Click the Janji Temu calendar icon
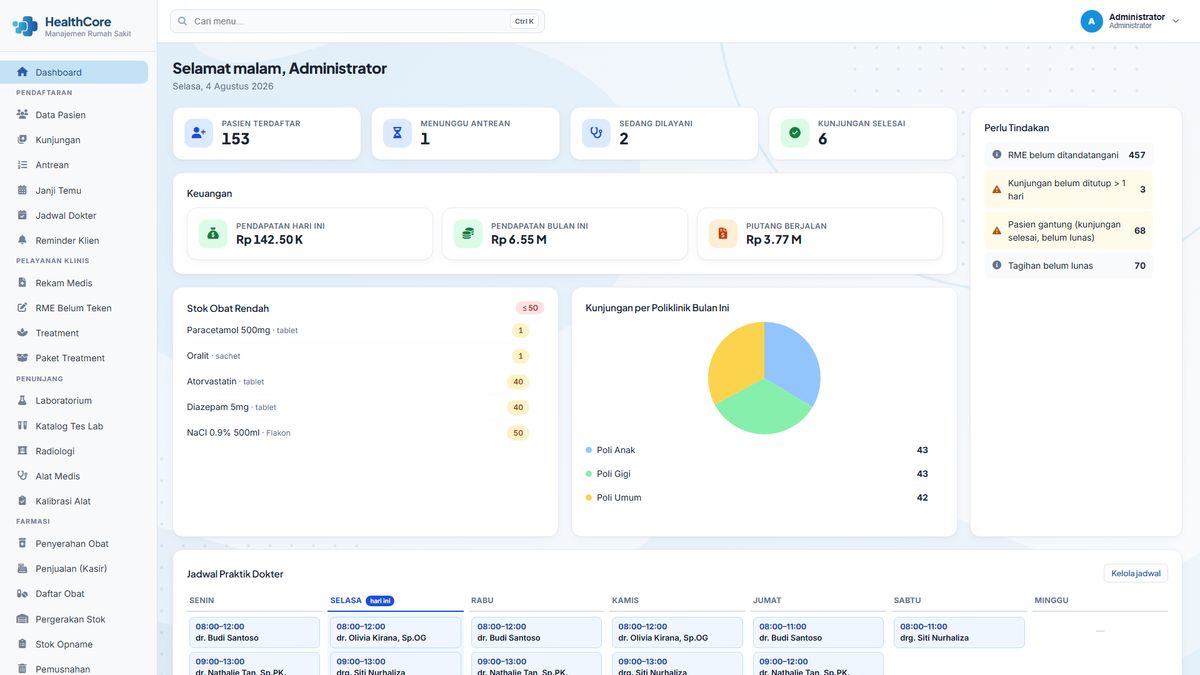1200x675 pixels. 22,190
